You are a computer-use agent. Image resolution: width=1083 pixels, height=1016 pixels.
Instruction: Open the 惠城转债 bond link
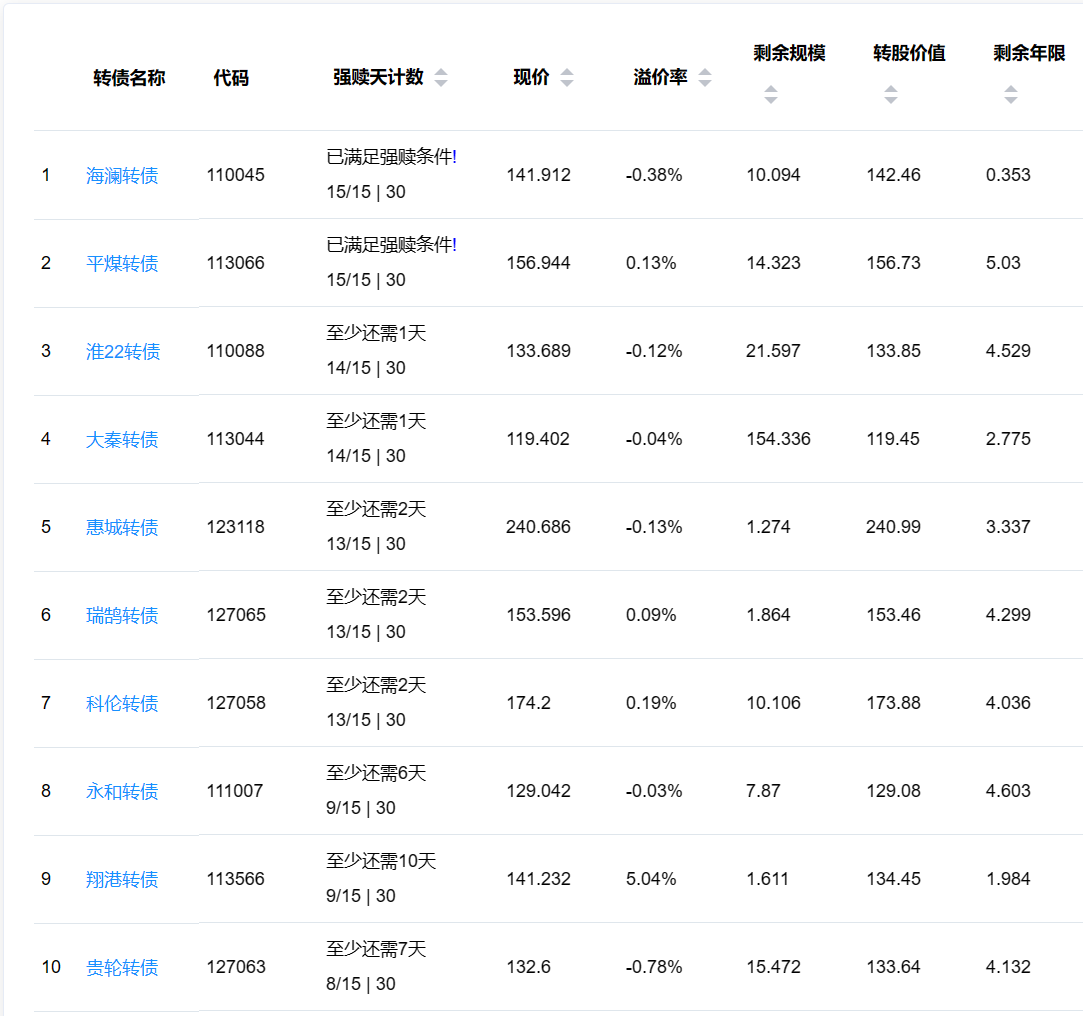pos(122,528)
